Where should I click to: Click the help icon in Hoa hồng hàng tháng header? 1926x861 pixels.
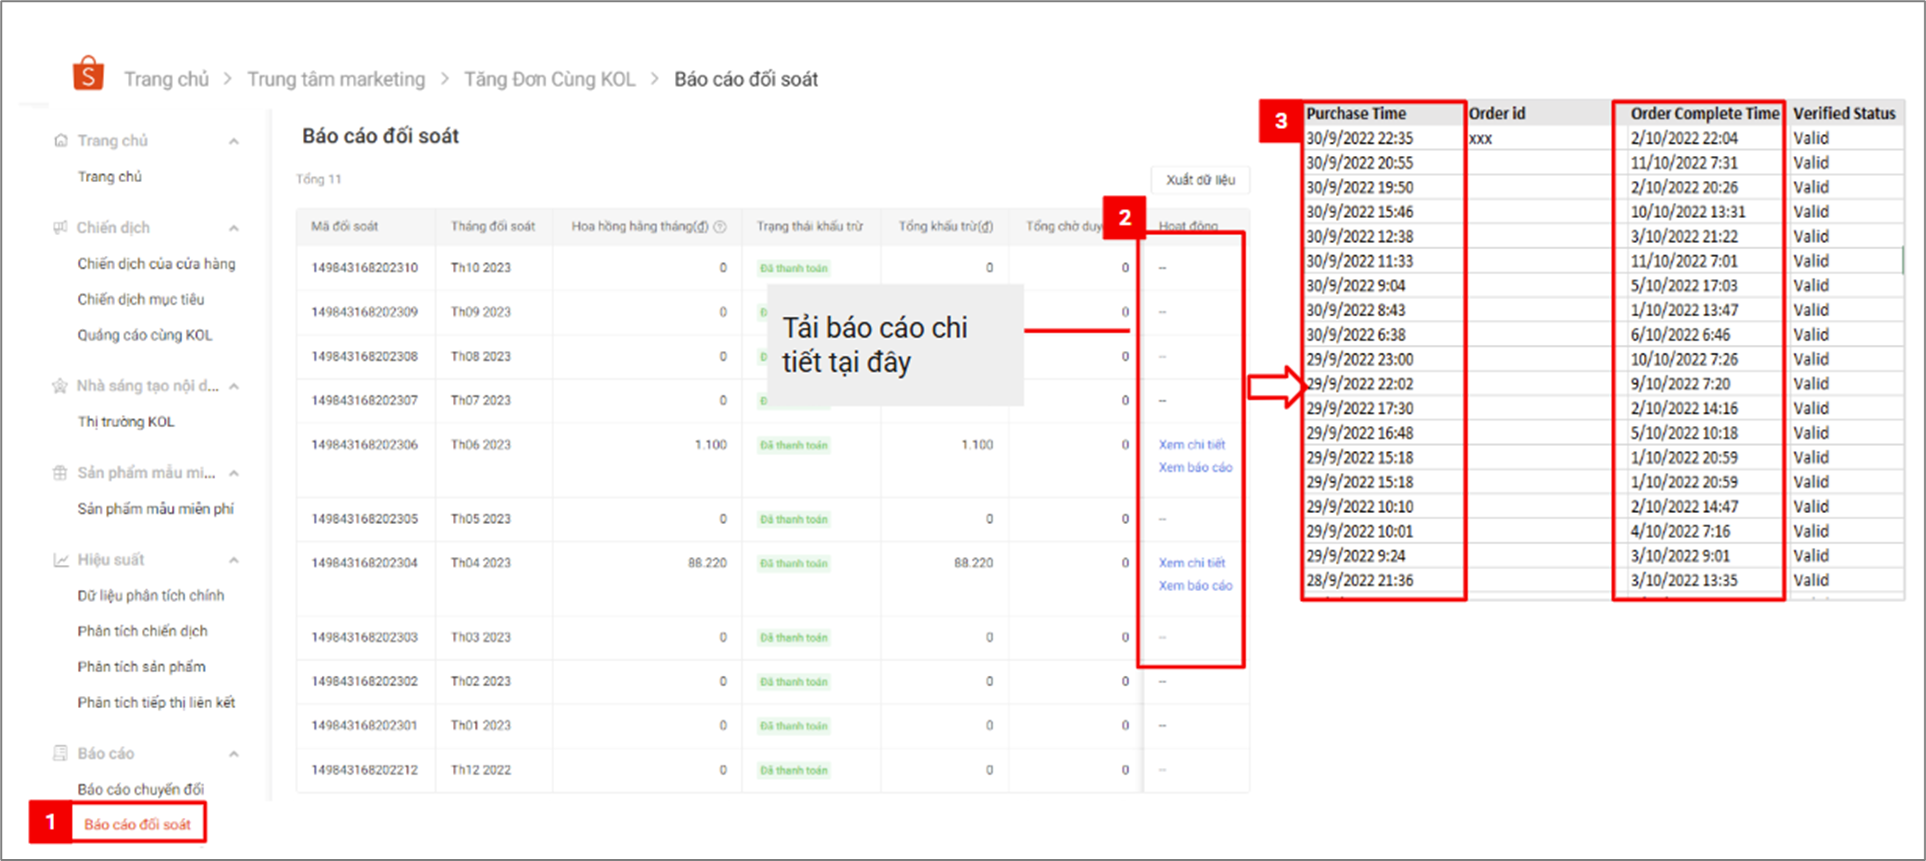coord(720,227)
